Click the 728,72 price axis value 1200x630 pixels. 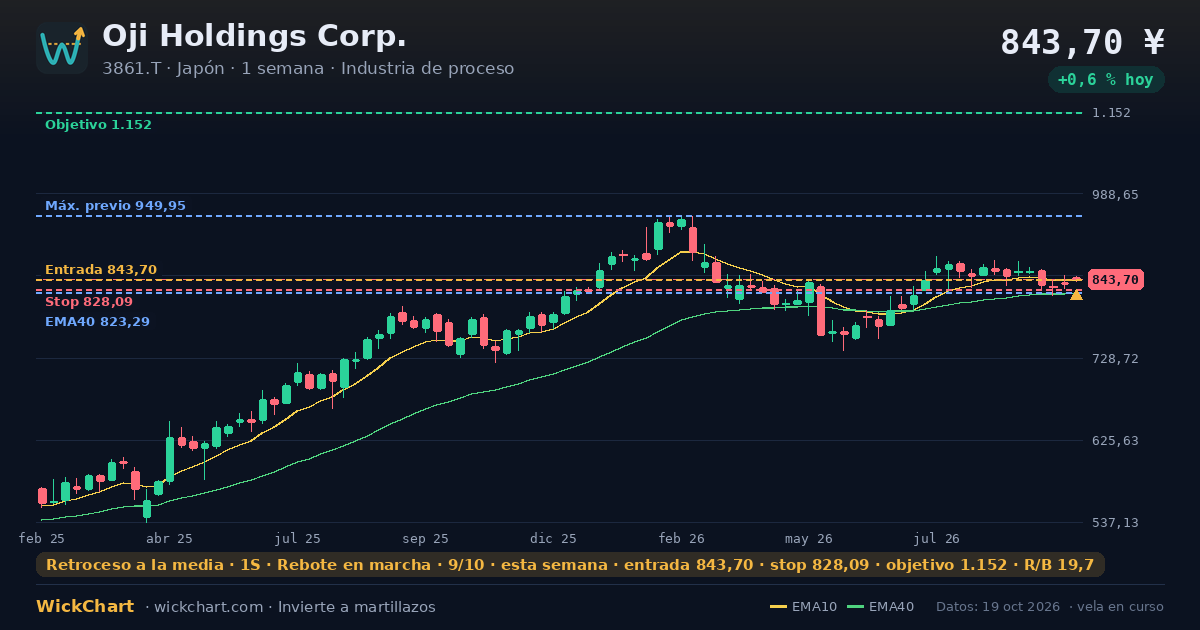[1116, 358]
